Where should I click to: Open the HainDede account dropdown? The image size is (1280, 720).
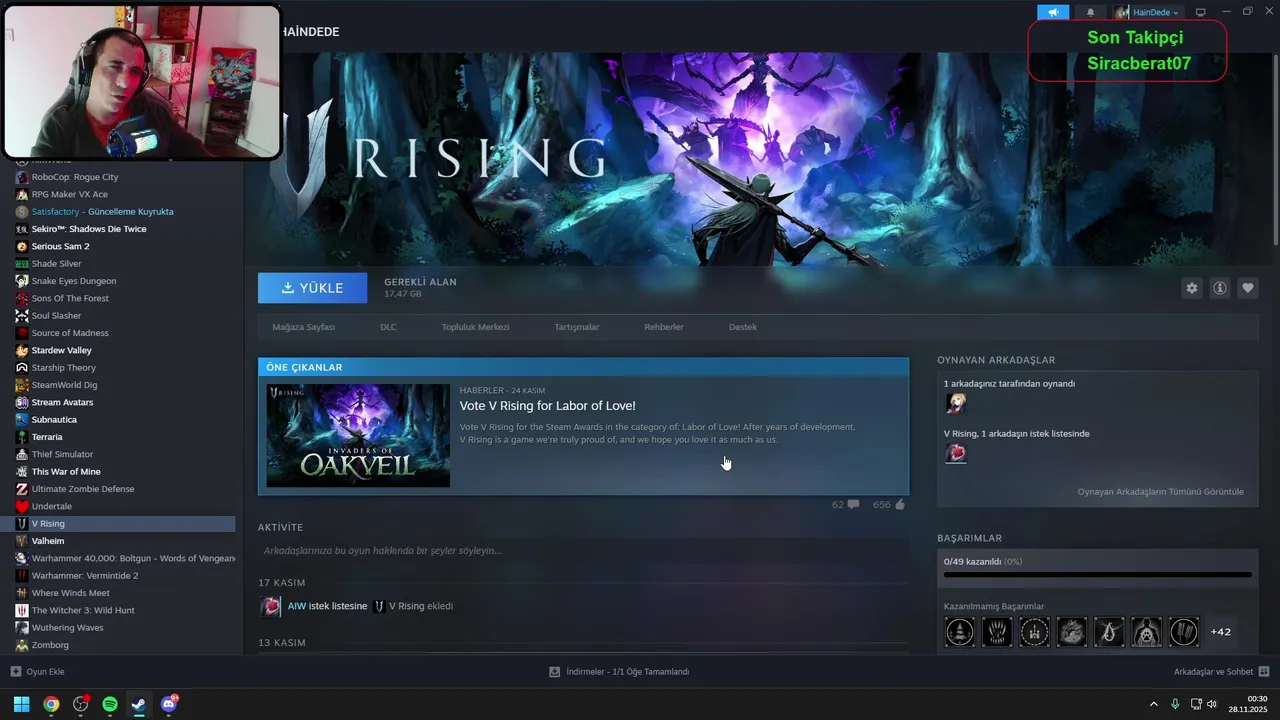1148,12
